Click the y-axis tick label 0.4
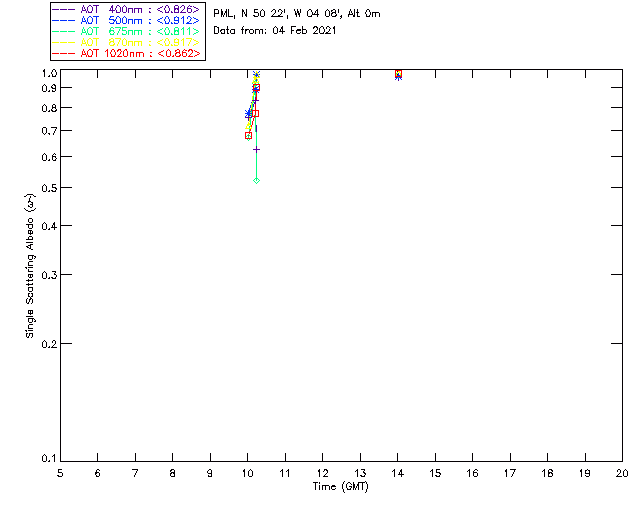Image resolution: width=640 pixels, height=512 pixels. [x=49, y=226]
